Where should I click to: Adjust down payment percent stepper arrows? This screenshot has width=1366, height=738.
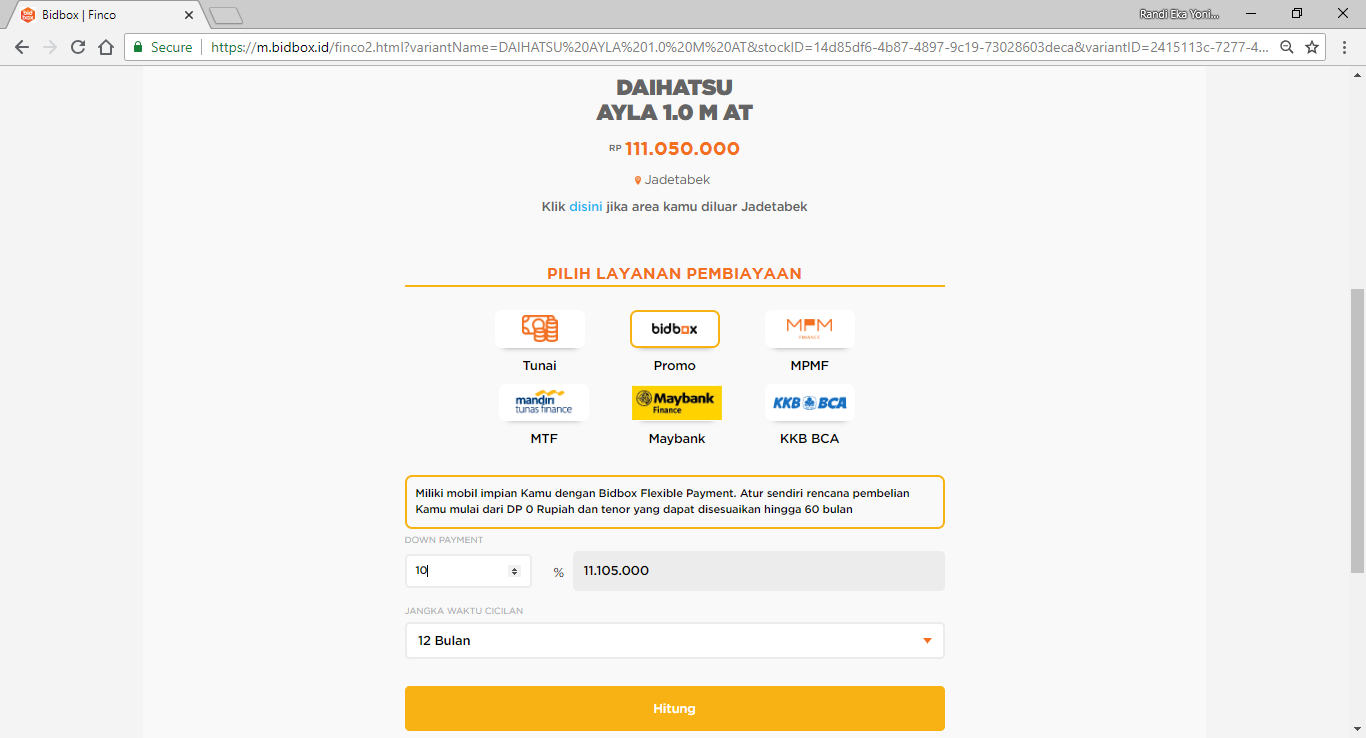pyautogui.click(x=515, y=571)
